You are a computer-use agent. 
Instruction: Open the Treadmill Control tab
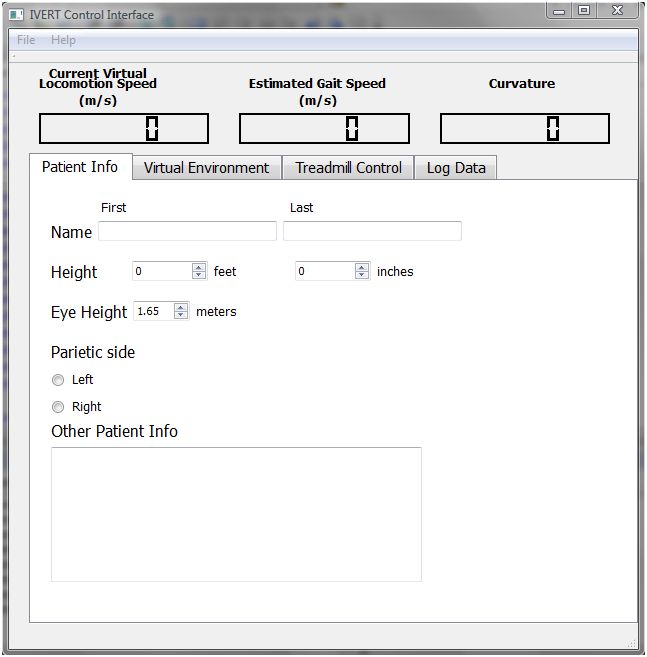click(x=348, y=168)
